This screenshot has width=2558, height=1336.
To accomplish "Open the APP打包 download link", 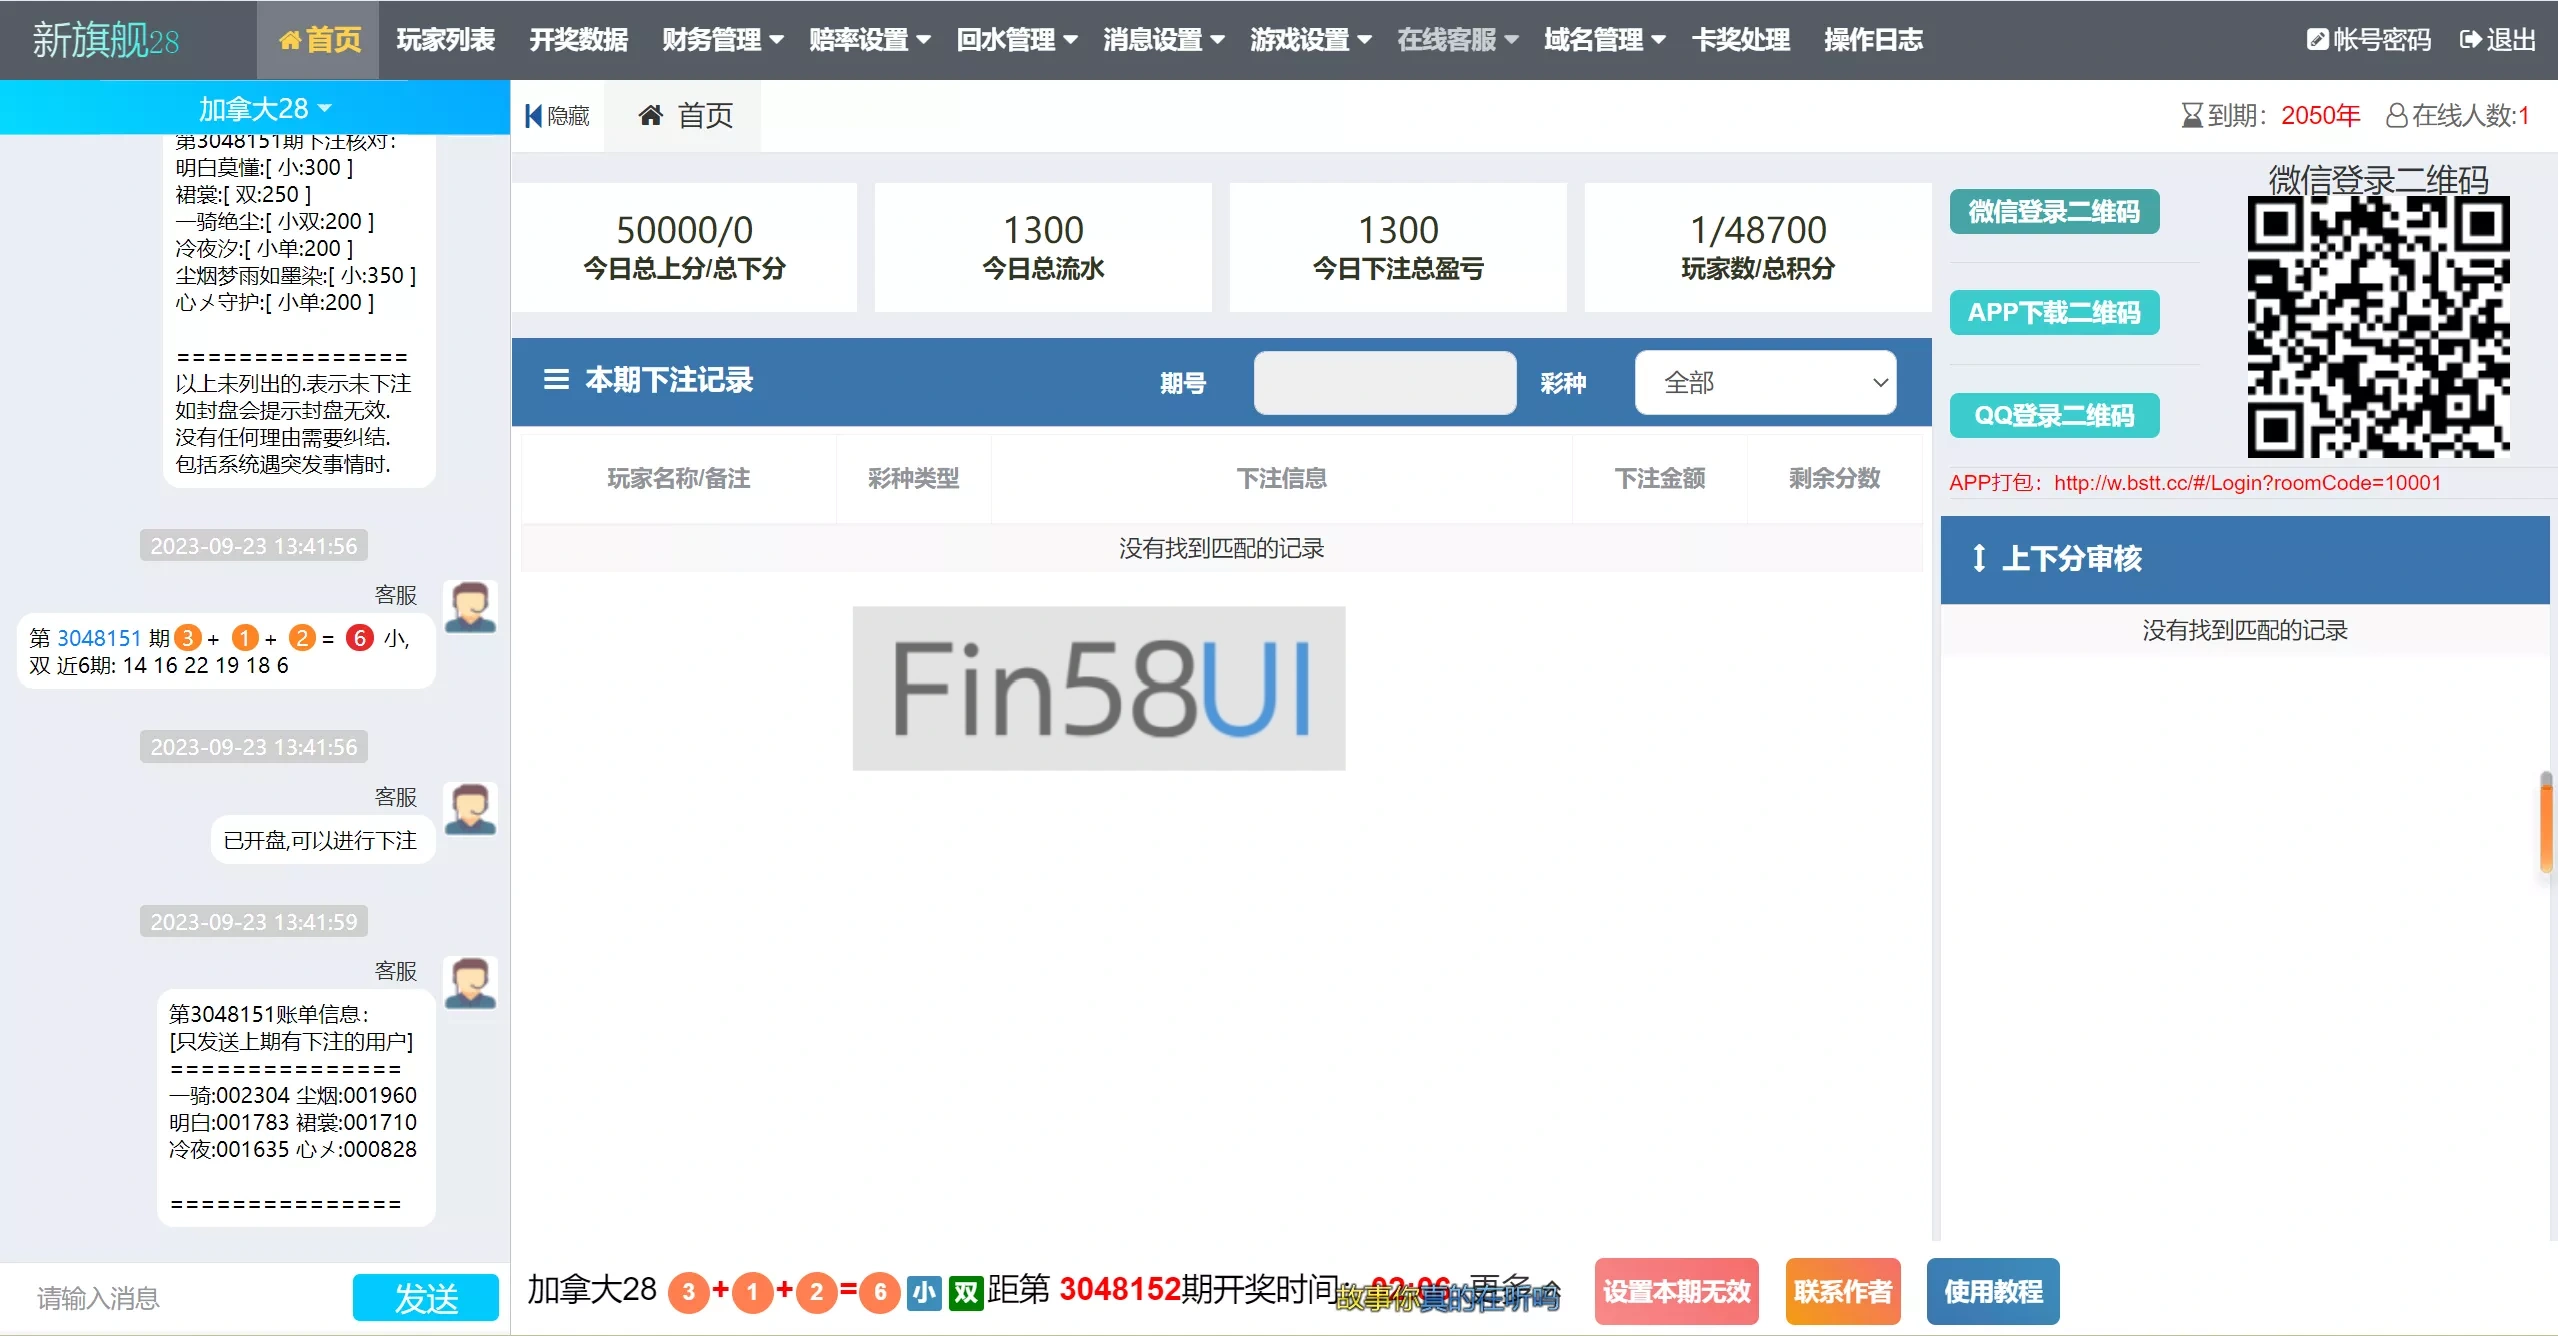I will point(2246,482).
